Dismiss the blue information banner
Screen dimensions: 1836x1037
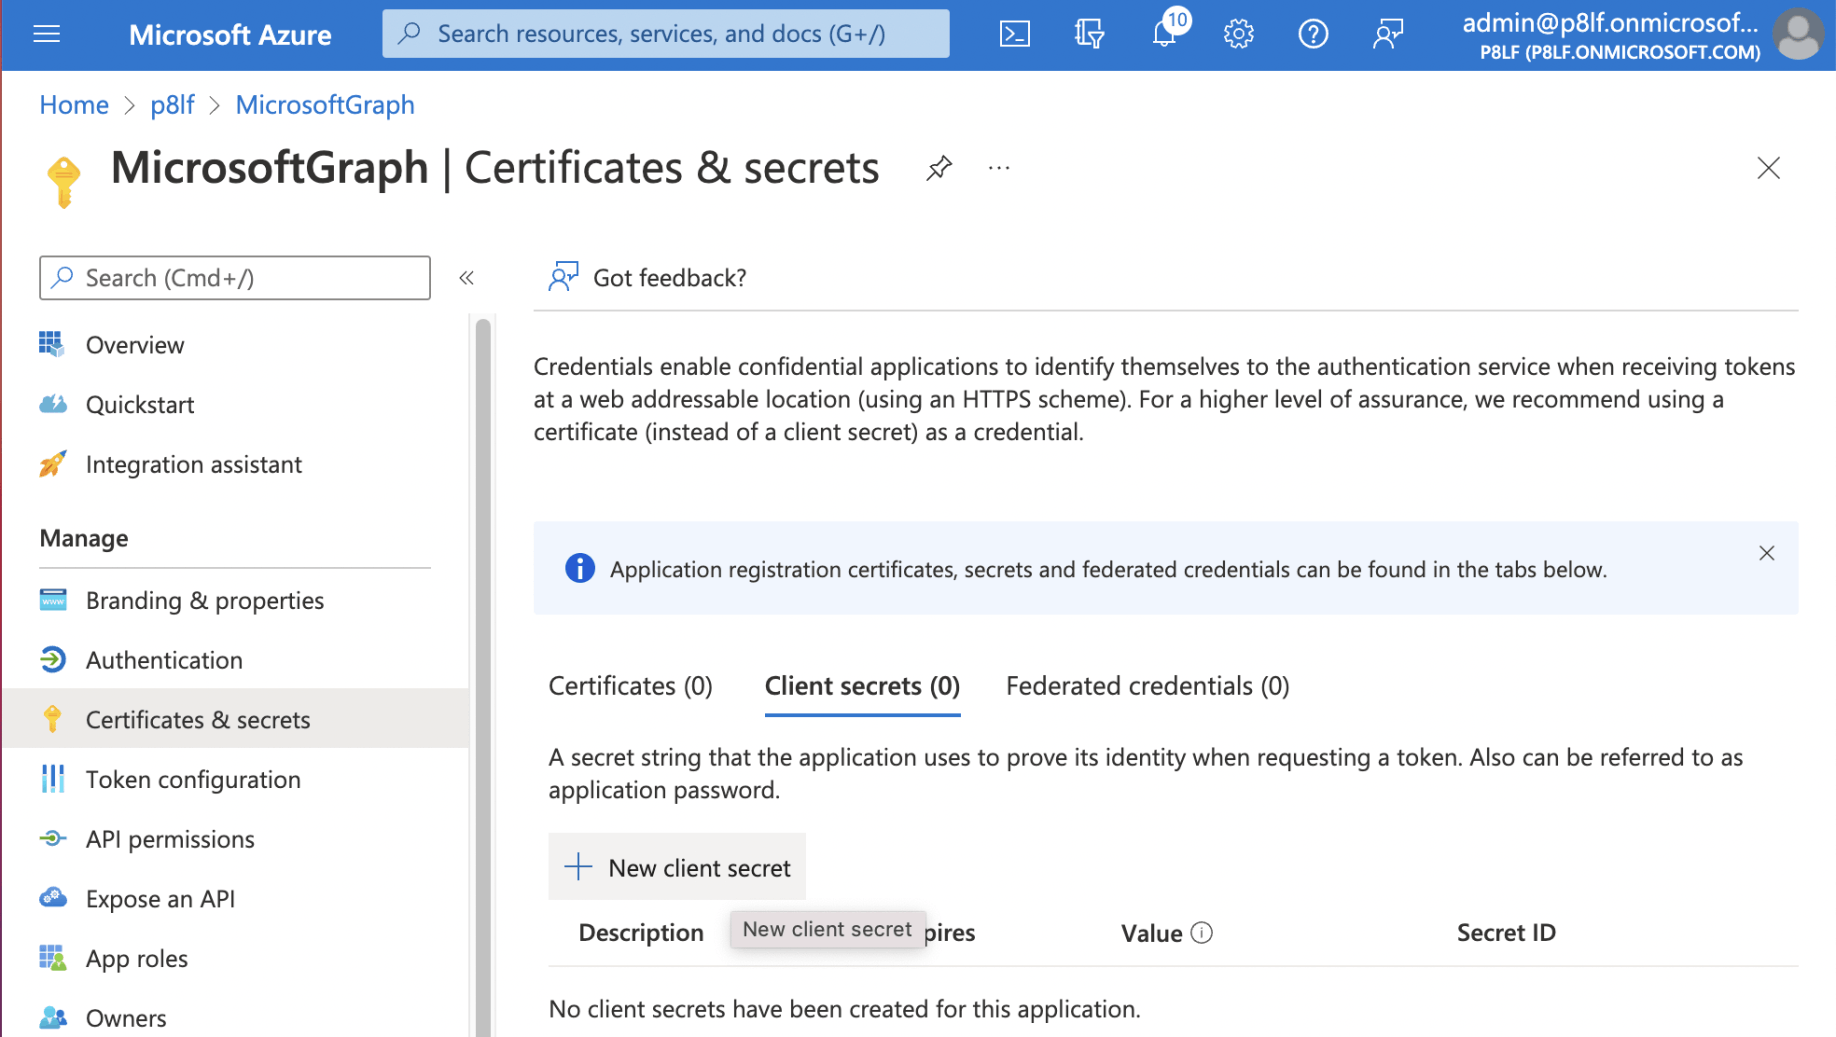(1766, 553)
